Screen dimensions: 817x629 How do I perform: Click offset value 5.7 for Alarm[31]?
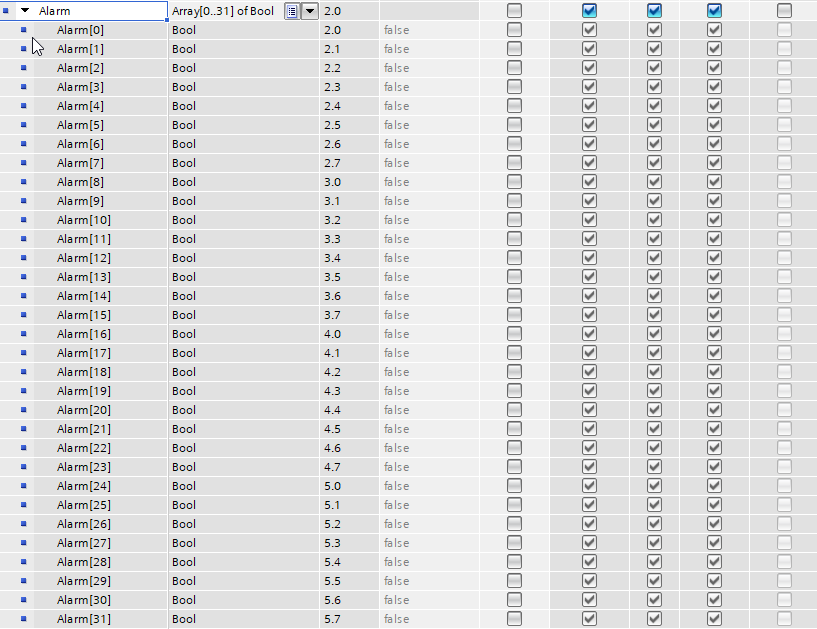coord(332,619)
